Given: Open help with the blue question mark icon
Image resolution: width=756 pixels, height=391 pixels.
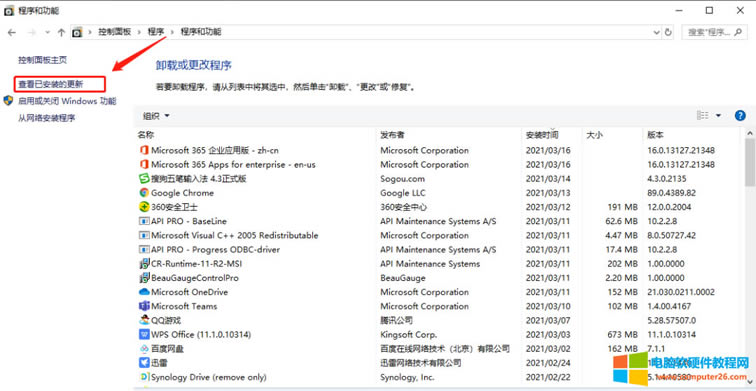Looking at the screenshot, I should point(740,116).
